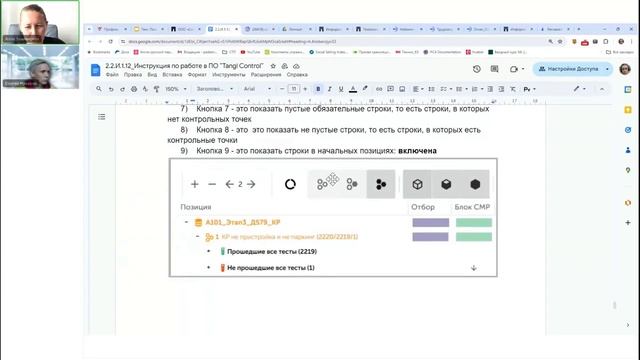Collapse the toolbar with the up chevron
The width and height of the screenshot is (640, 360).
click(x=602, y=89)
